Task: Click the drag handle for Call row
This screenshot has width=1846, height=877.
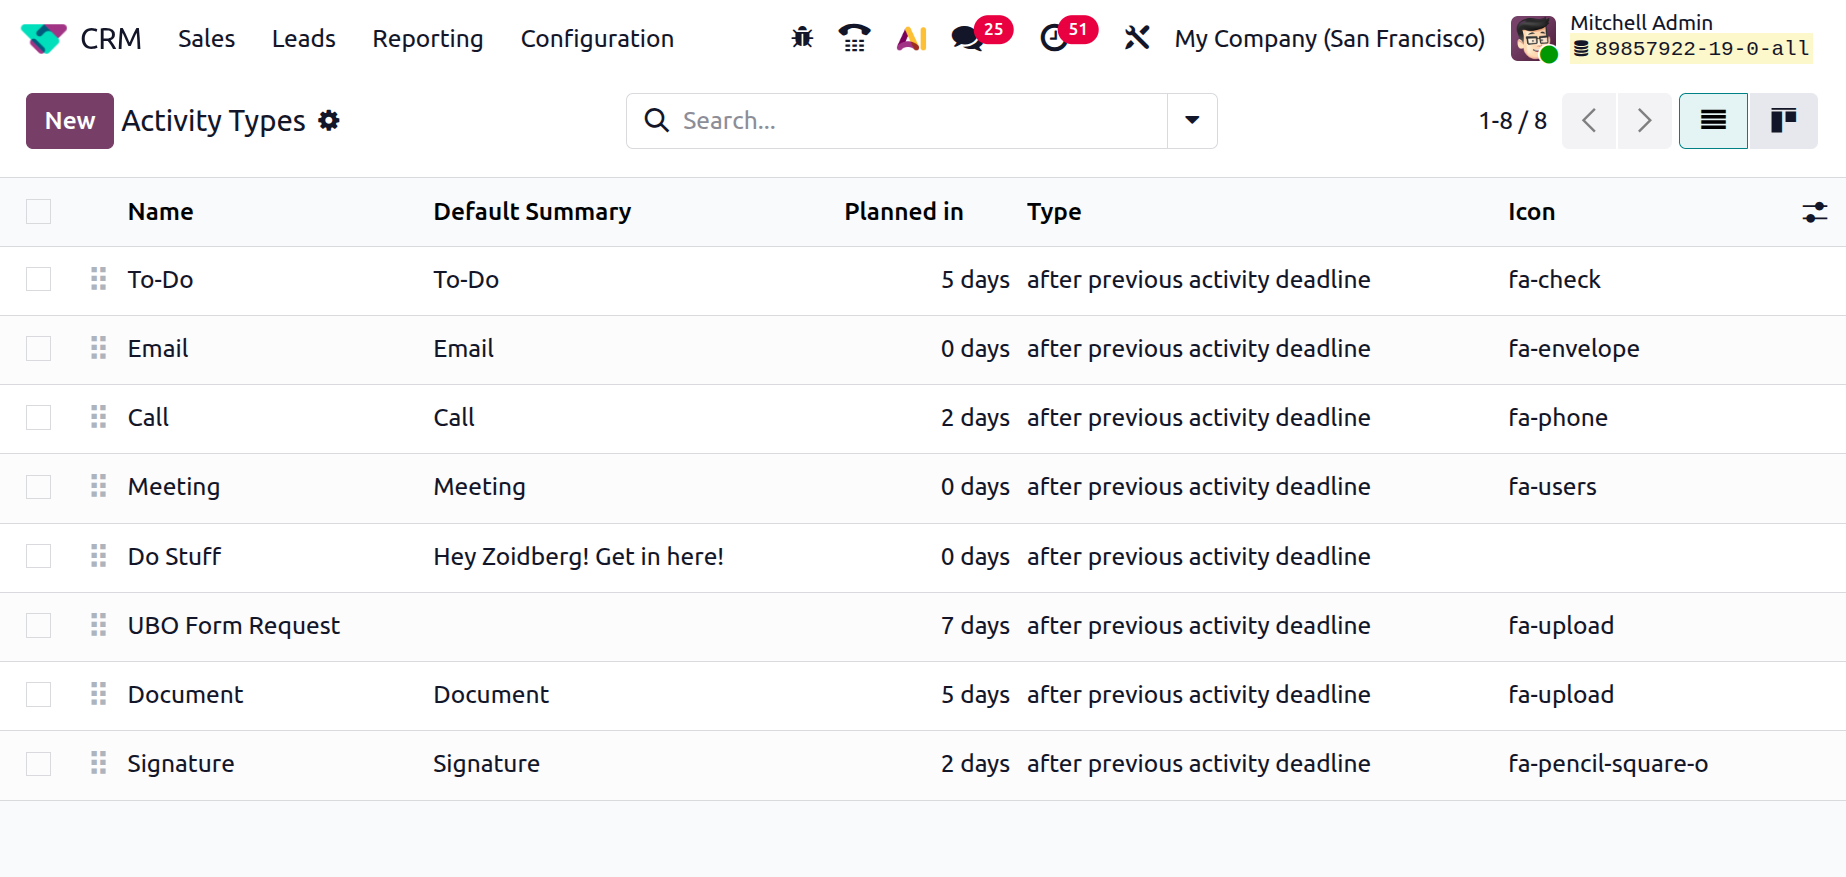Action: [x=98, y=417]
